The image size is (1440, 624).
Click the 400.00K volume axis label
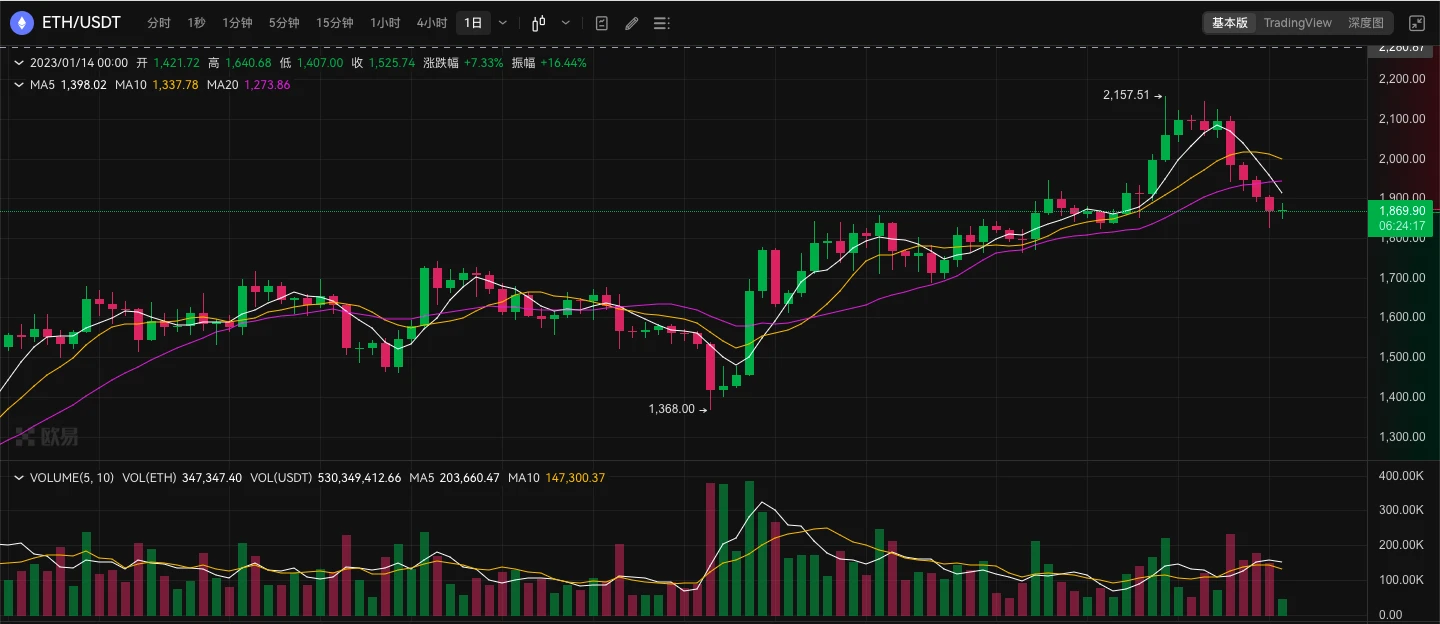point(1401,475)
